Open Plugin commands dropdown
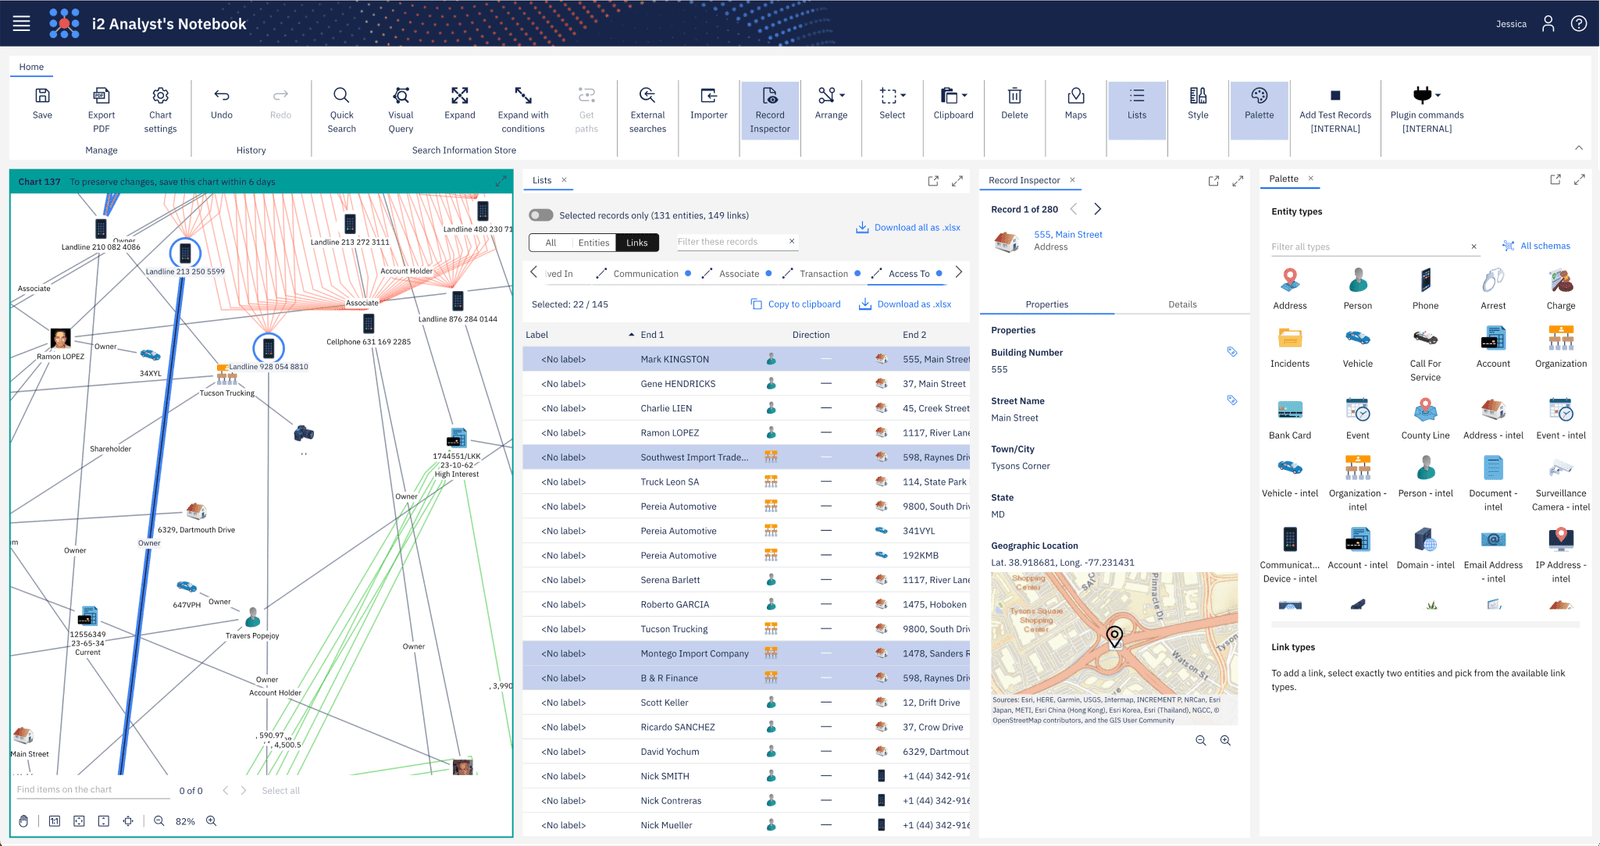1600x846 pixels. coord(1427,109)
